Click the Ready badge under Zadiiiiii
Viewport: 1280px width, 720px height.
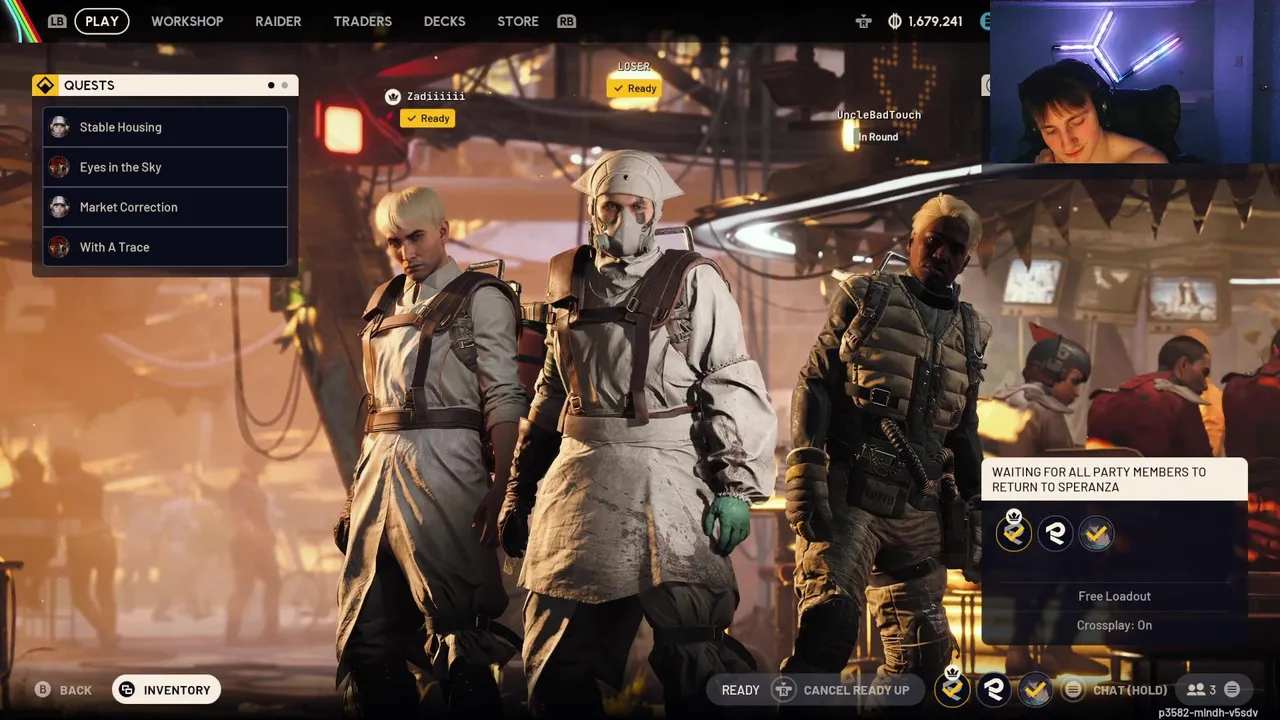428,118
